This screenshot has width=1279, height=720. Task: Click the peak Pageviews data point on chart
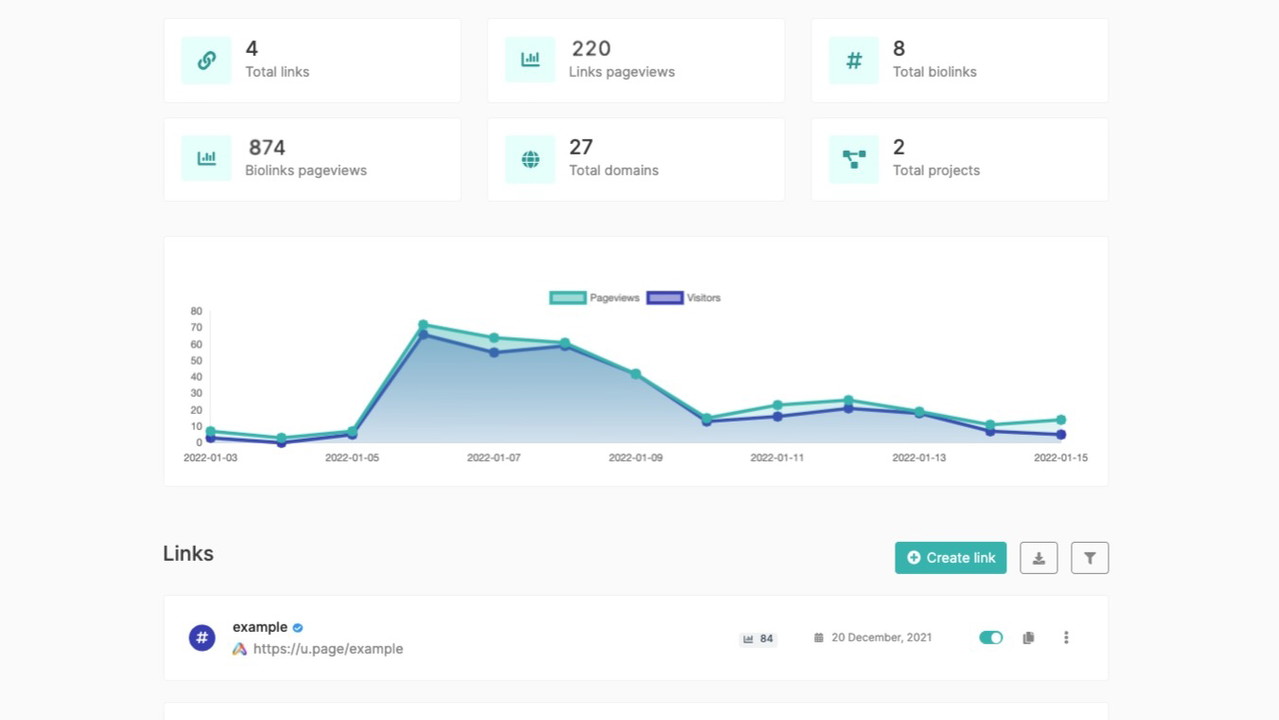pyautogui.click(x=423, y=325)
